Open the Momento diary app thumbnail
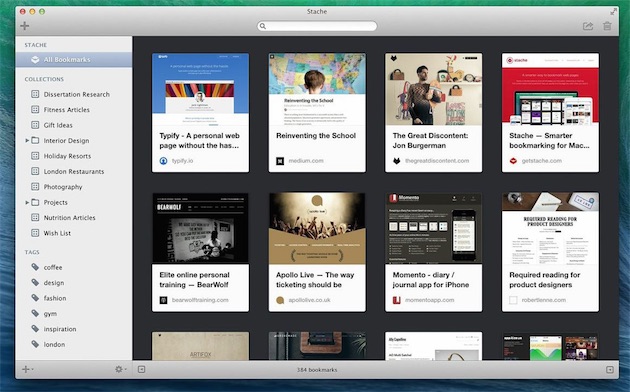The height and width of the screenshot is (392, 630). [x=434, y=228]
